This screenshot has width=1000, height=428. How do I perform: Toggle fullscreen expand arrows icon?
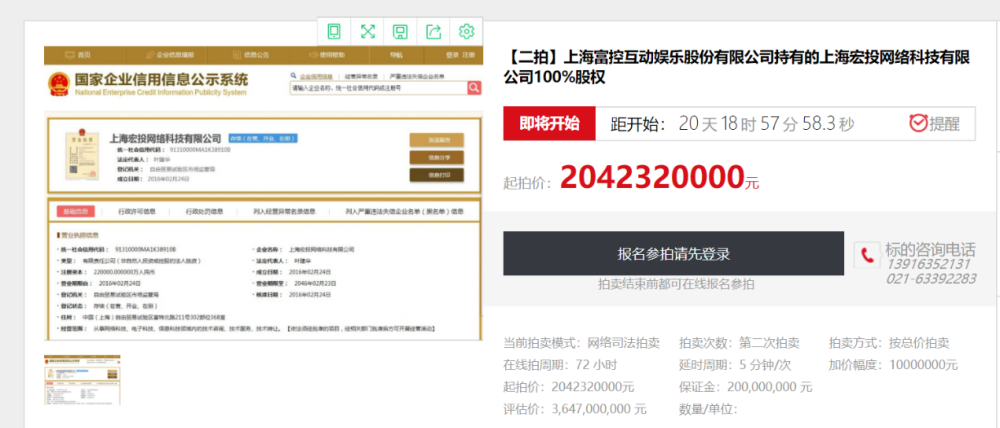(367, 31)
